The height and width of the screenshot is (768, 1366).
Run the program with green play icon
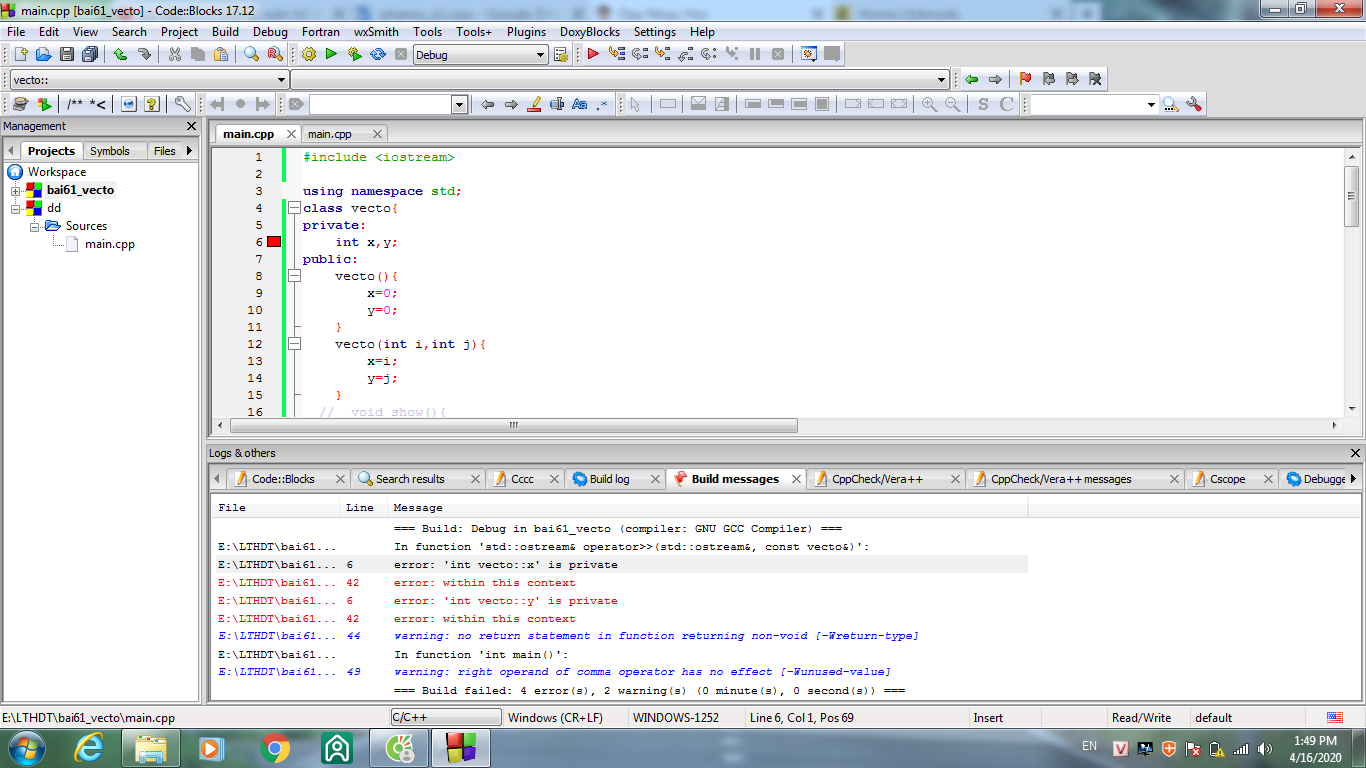pyautogui.click(x=331, y=55)
